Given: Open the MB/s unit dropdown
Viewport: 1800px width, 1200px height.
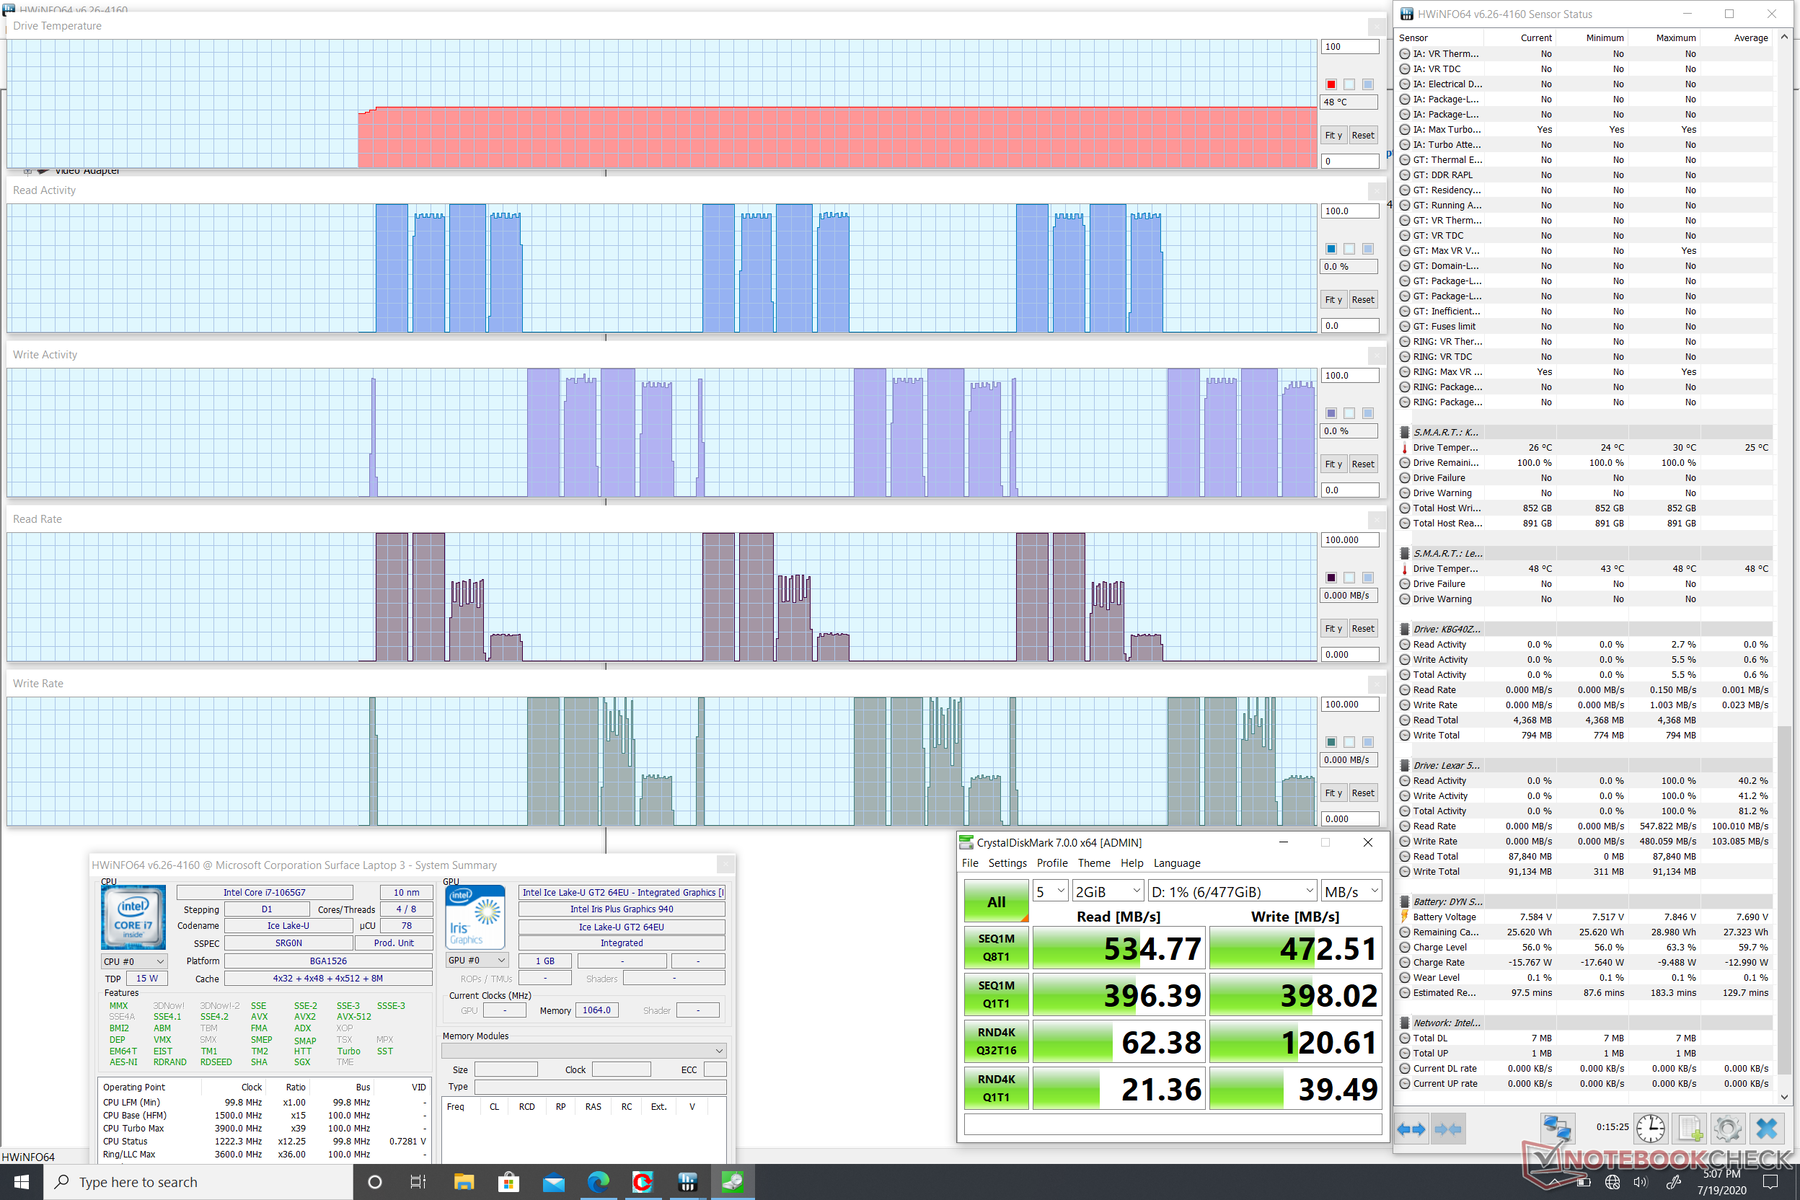Looking at the screenshot, I should pos(1351,891).
